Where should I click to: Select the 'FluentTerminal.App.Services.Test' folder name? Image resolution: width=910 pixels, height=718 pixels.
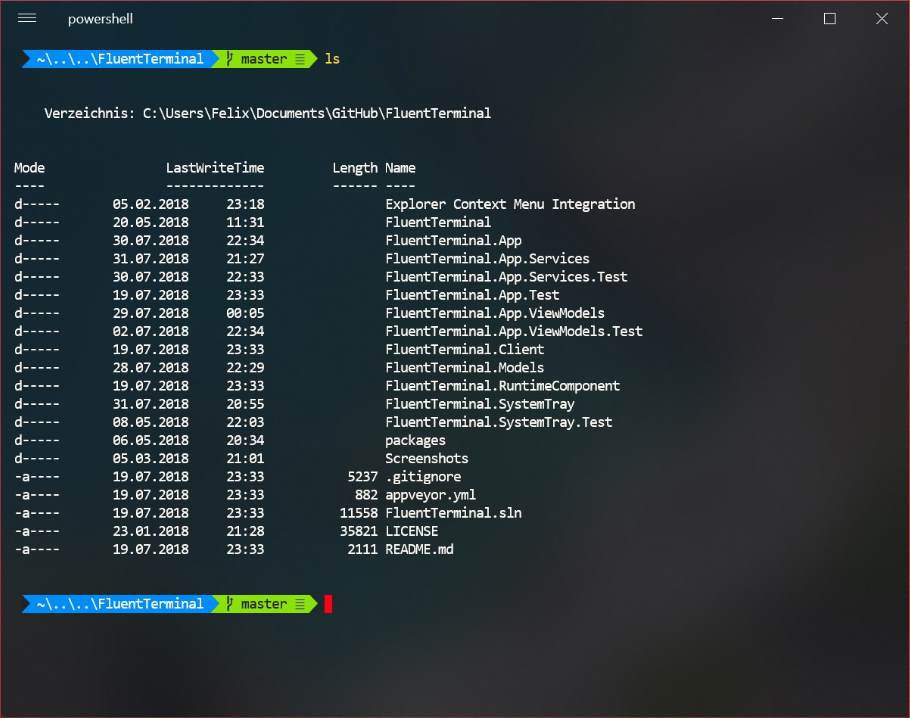coord(506,277)
